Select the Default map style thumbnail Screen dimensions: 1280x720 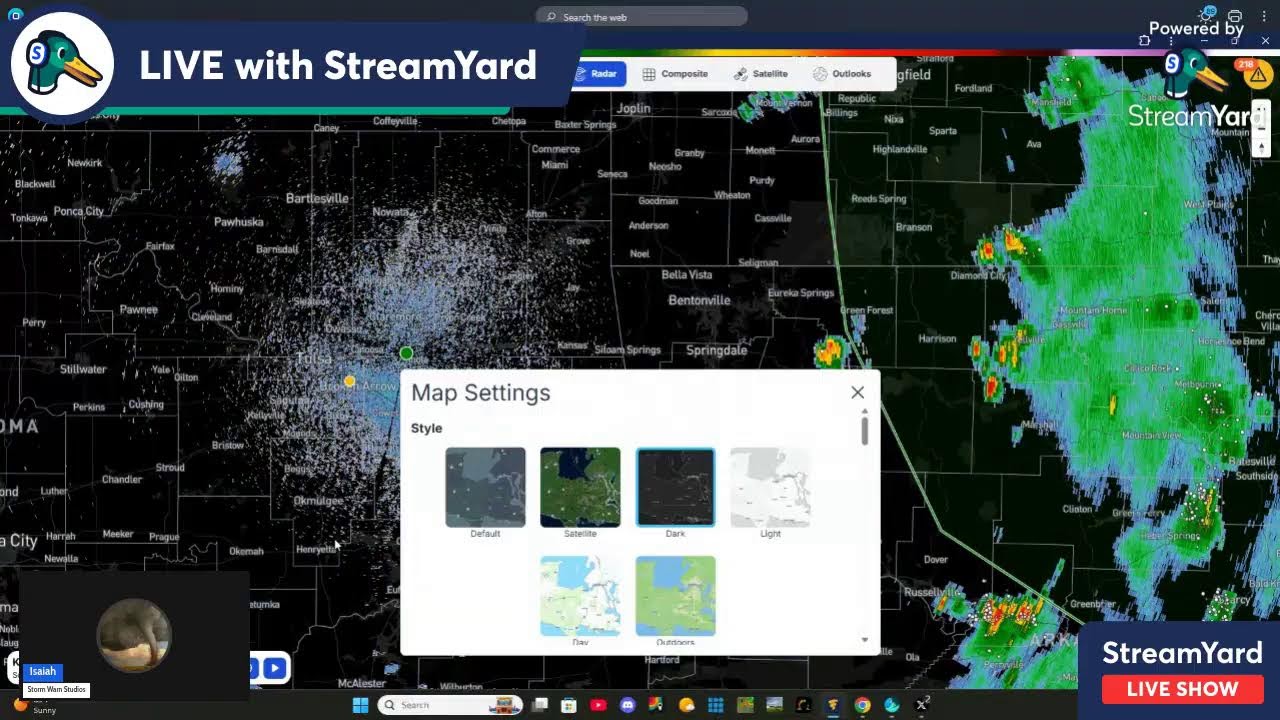[x=485, y=487]
